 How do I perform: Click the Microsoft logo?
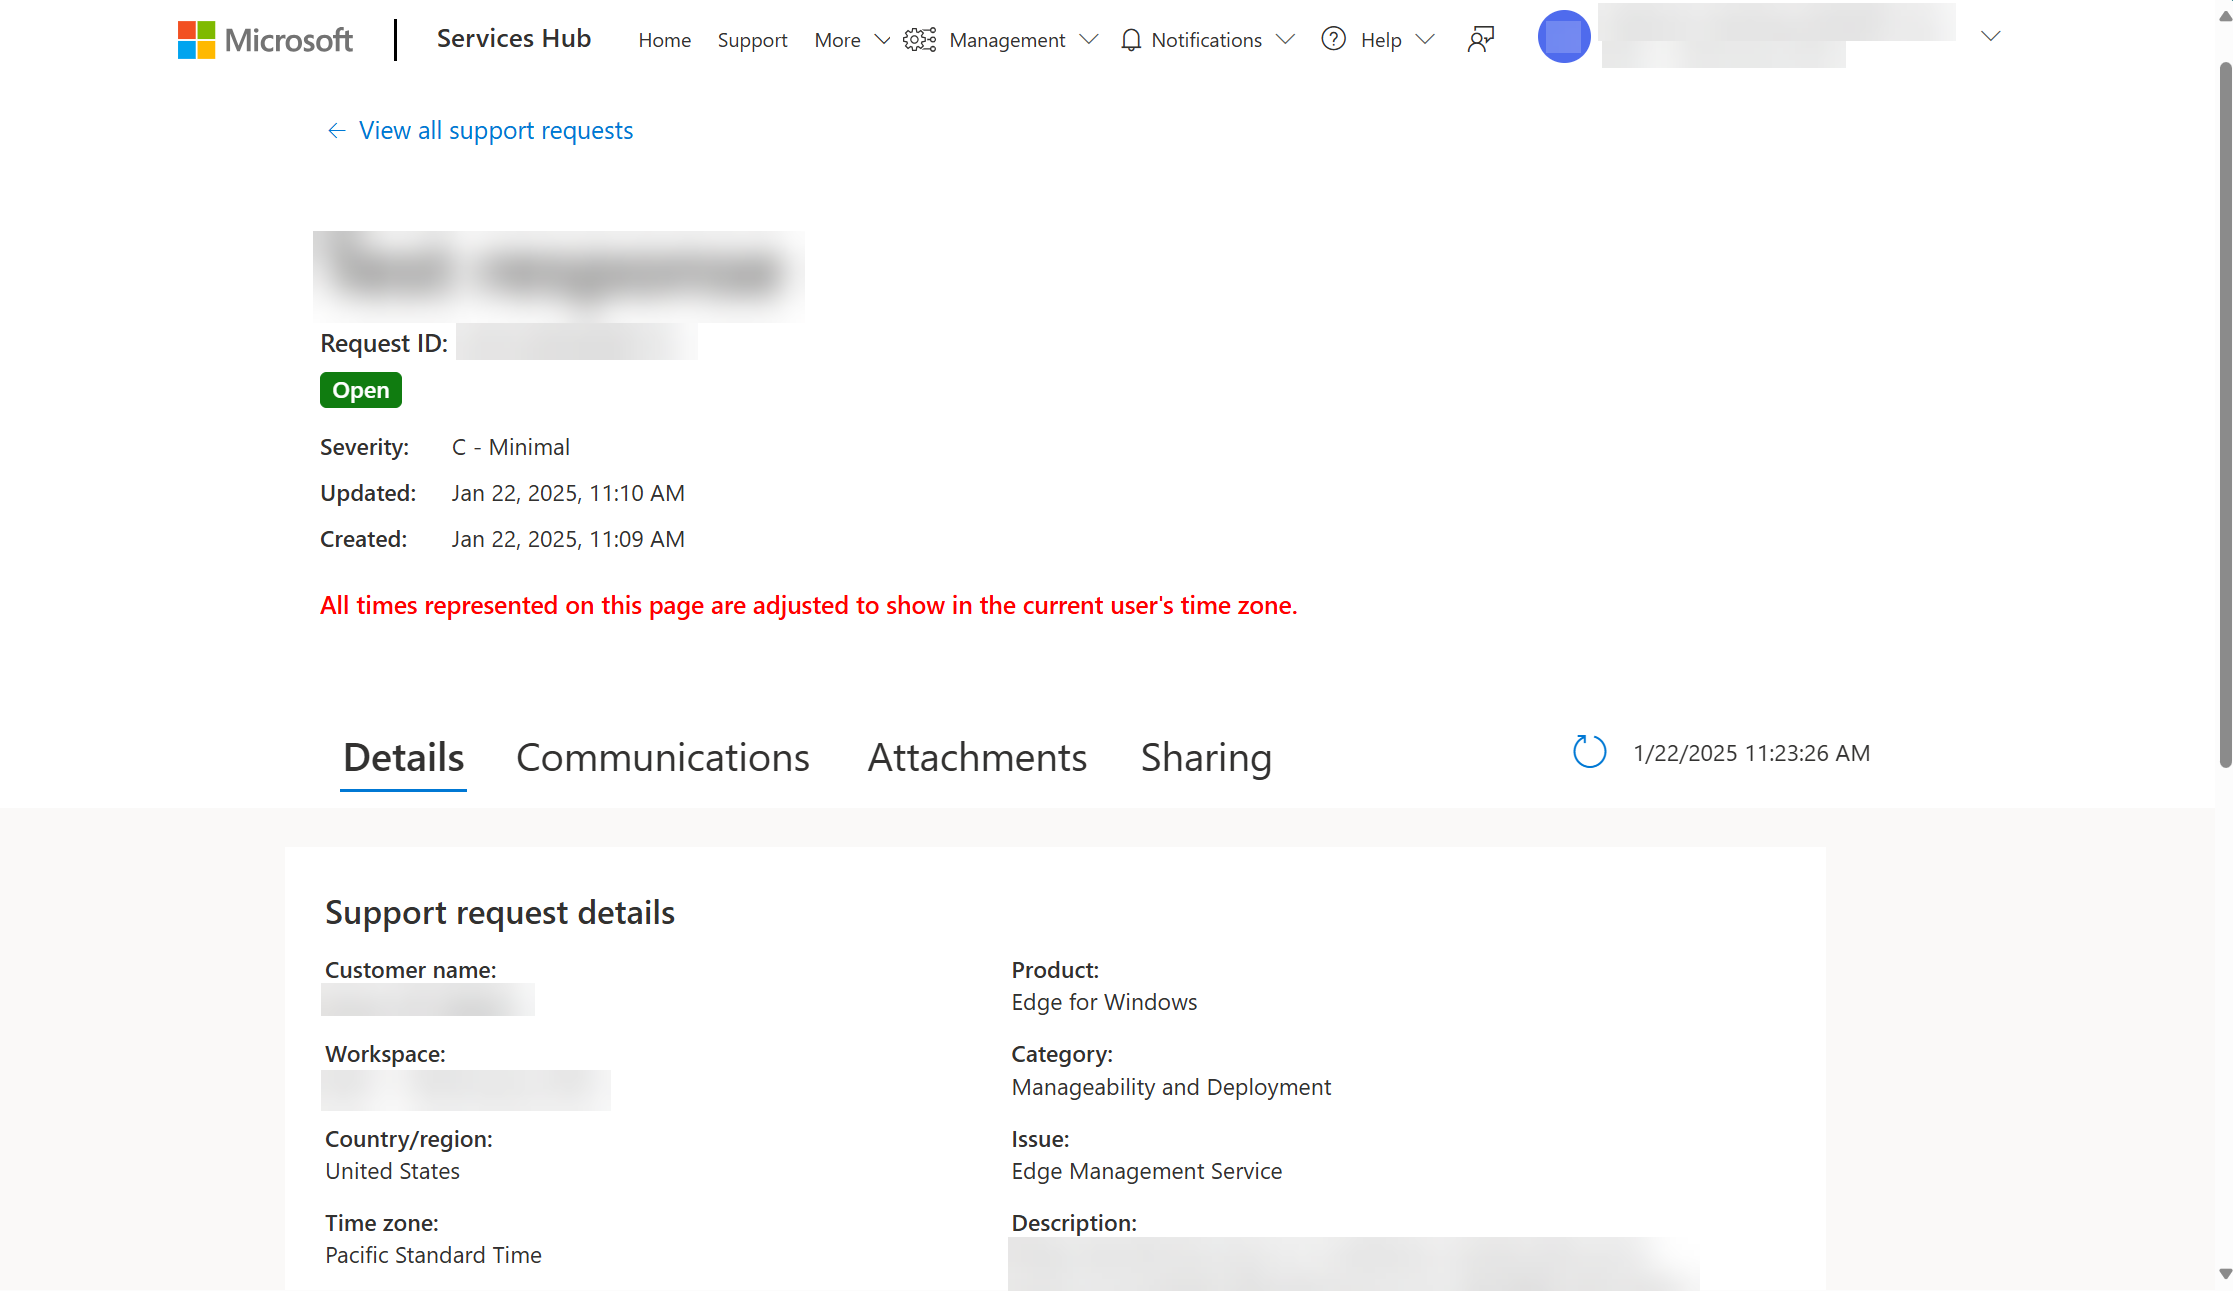[265, 40]
